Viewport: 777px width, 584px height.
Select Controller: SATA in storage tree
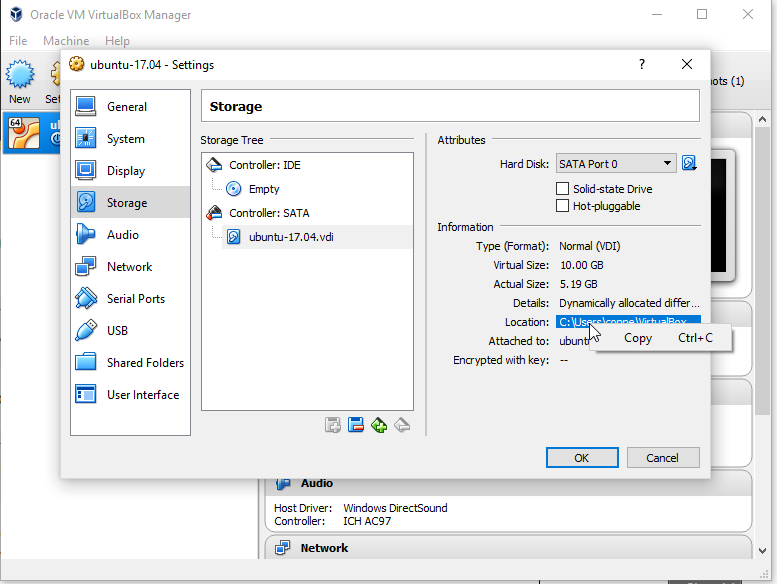(x=267, y=213)
